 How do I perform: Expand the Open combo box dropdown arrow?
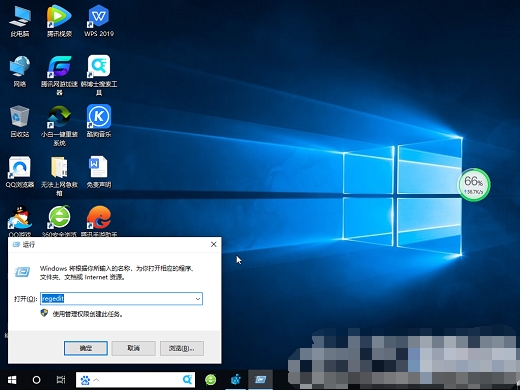coord(198,299)
